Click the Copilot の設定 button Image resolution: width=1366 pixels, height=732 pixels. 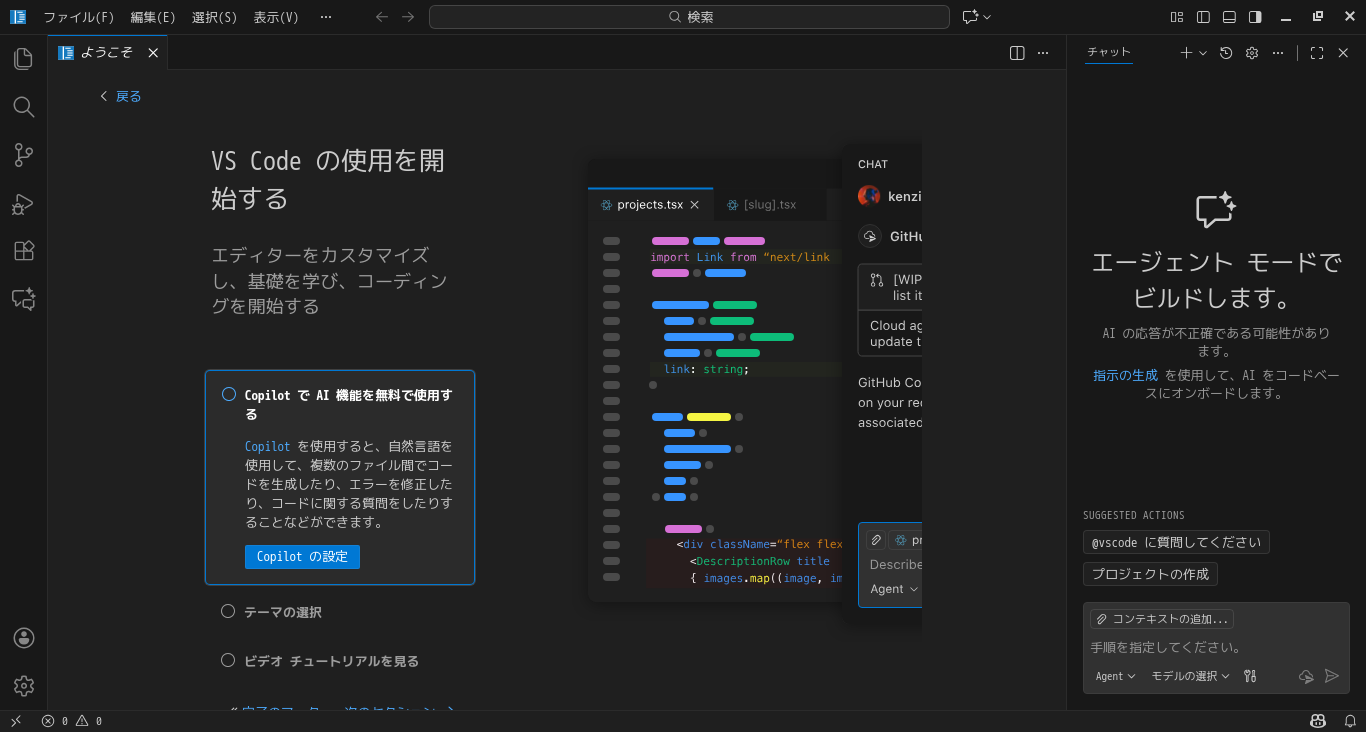302,557
